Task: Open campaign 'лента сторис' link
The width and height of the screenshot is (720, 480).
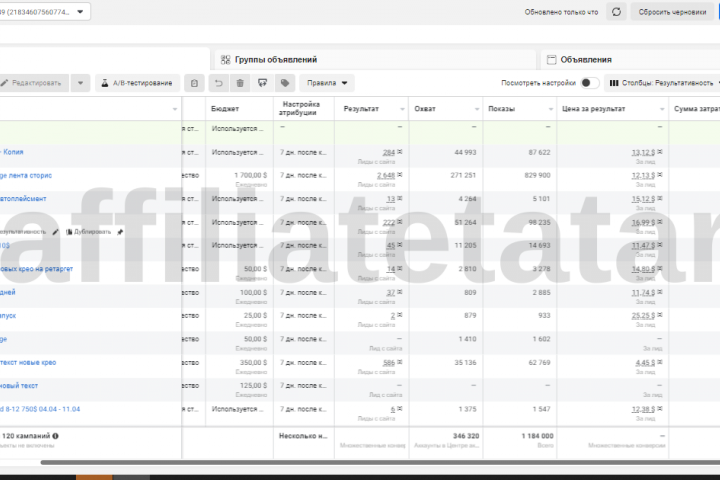Action: click(26, 175)
